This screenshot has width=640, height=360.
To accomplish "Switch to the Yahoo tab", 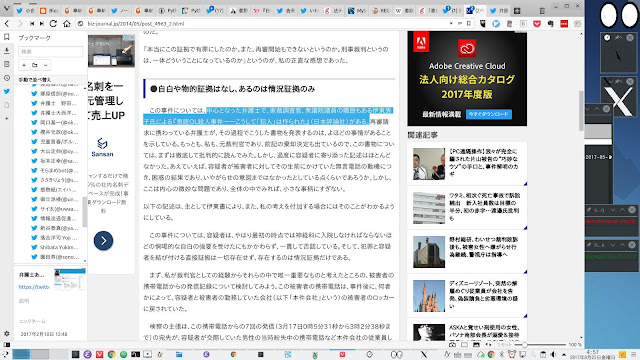I will 262,11.
